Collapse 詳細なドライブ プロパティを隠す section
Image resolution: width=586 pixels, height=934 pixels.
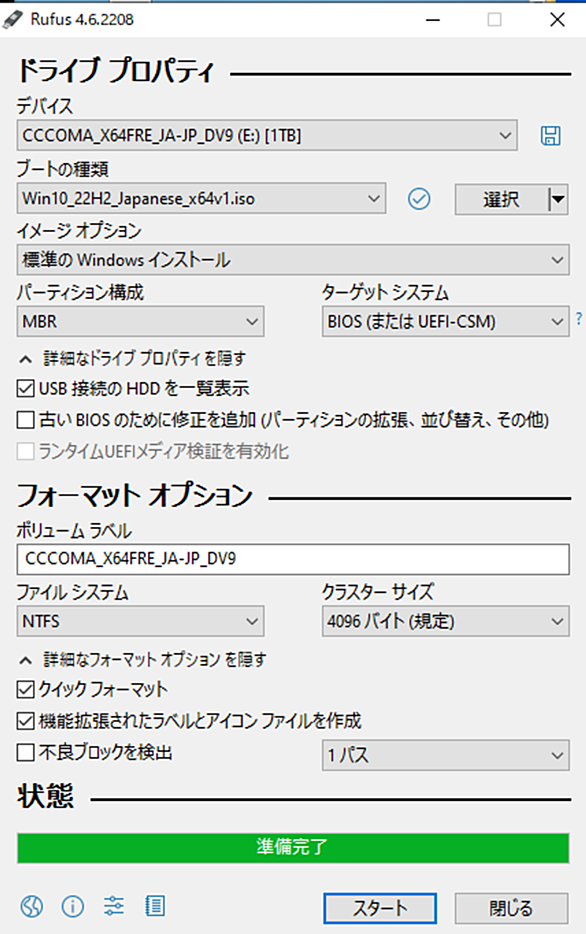pos(132,359)
